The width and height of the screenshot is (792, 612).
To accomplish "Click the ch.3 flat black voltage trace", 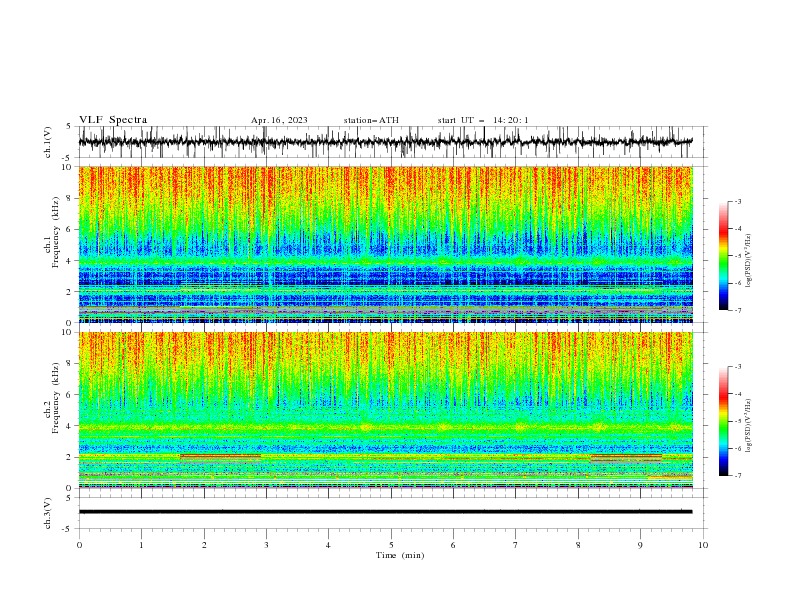I will point(385,512).
